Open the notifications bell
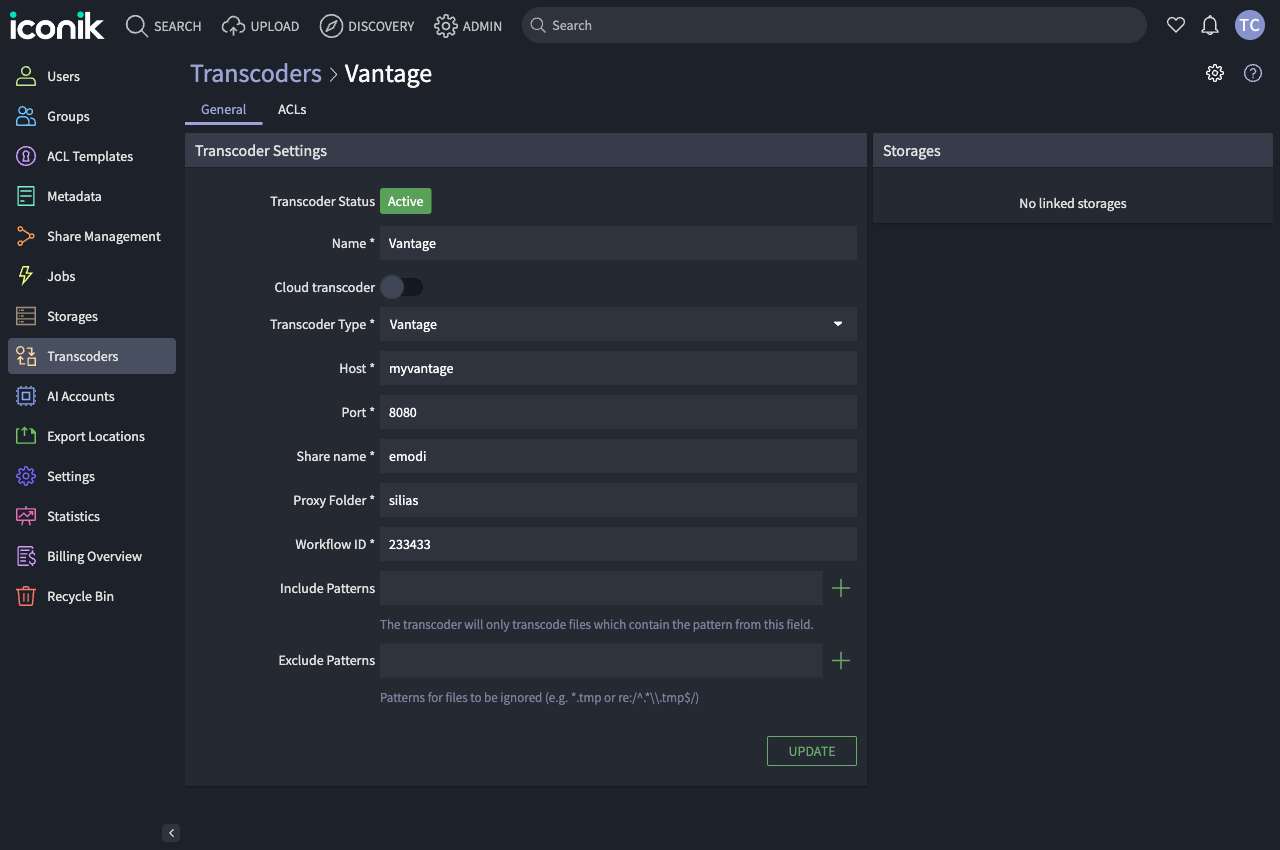The height and width of the screenshot is (850, 1280). [x=1209, y=25]
